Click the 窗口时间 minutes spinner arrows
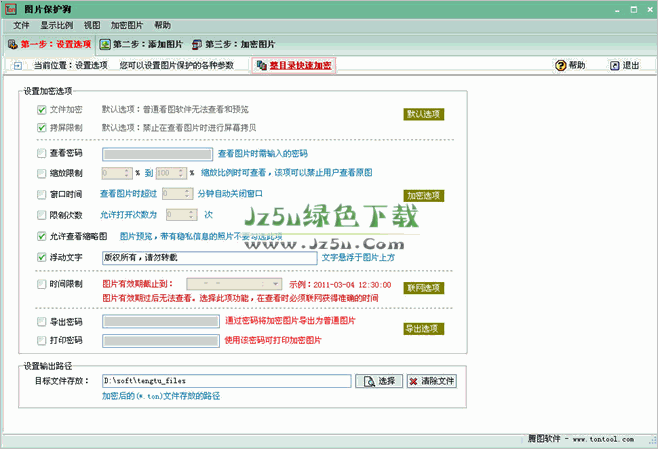The image size is (658, 449). pyautogui.click(x=187, y=194)
